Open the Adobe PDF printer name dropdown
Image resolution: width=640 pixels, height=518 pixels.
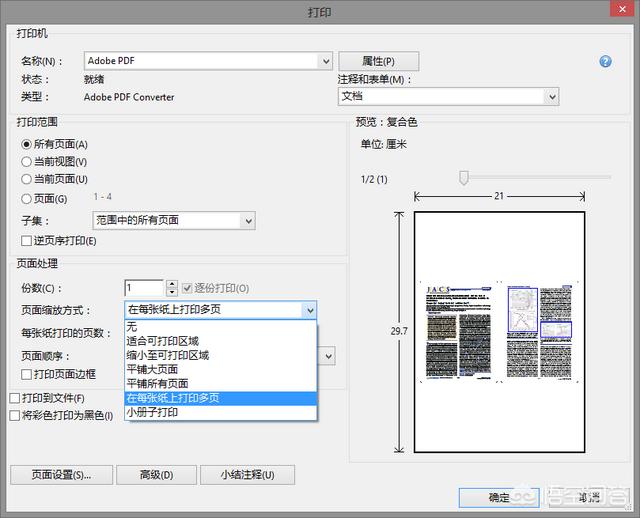208,61
